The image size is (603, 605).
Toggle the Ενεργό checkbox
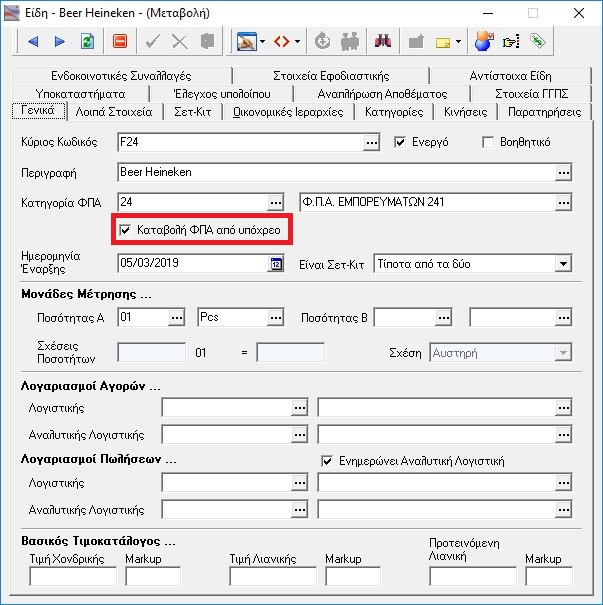[x=400, y=142]
